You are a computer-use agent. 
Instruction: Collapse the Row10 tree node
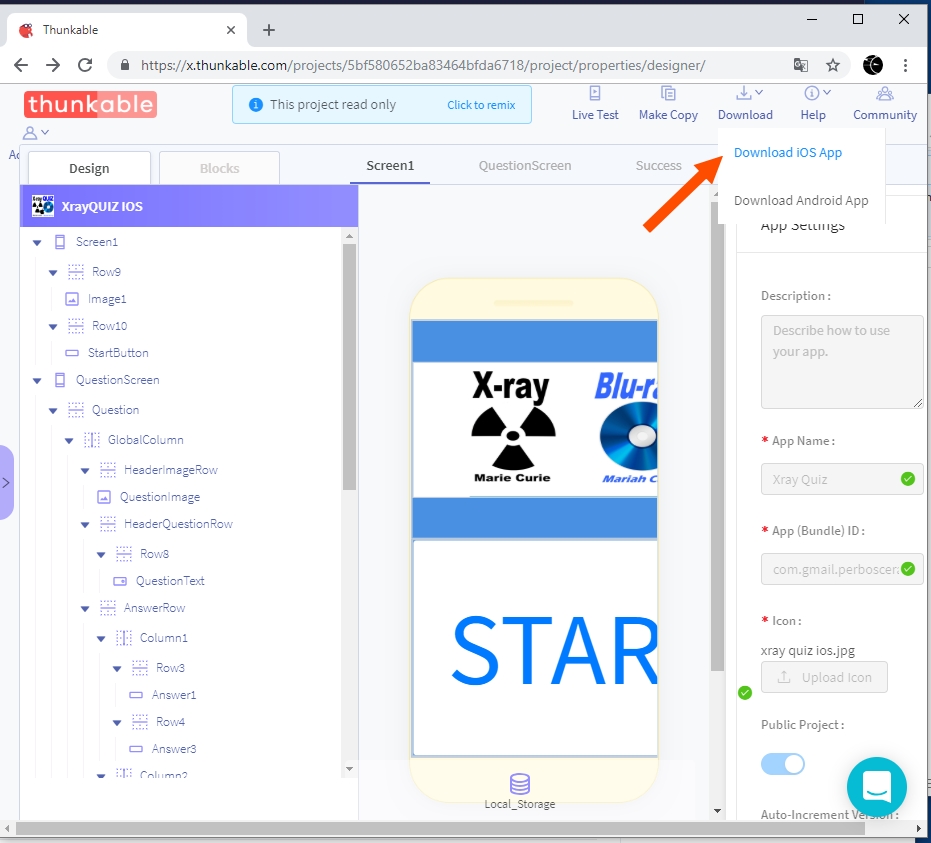coord(53,327)
